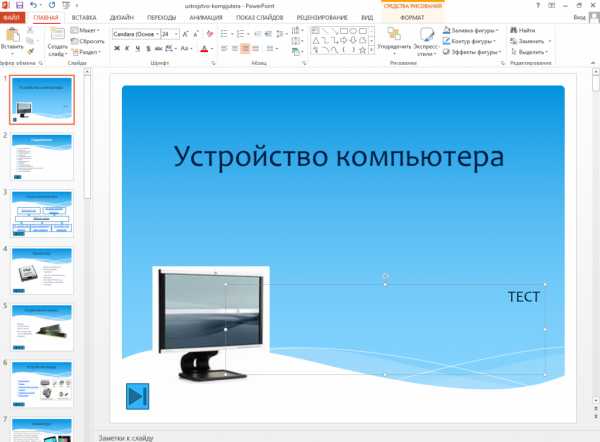Save the presentation with floppy disk icon
Image resolution: width=600 pixels, height=442 pixels.
[x=20, y=5]
